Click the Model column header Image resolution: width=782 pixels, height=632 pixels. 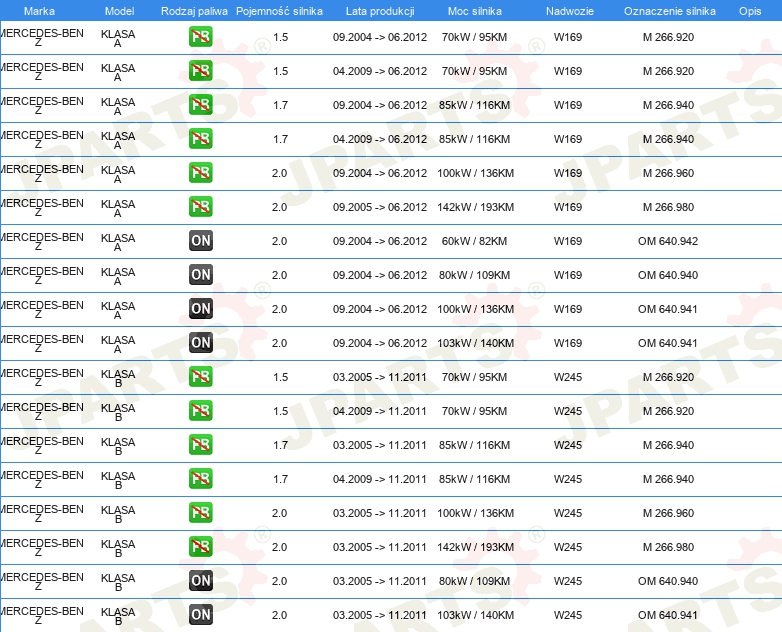pos(120,11)
